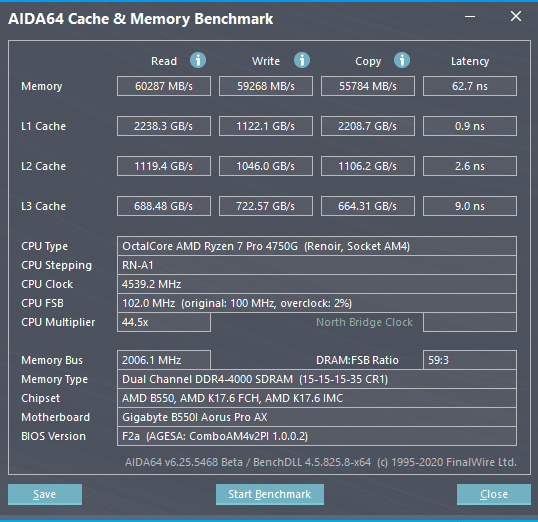Click the Save button
Viewport: 538px width, 522px height.
point(45,494)
